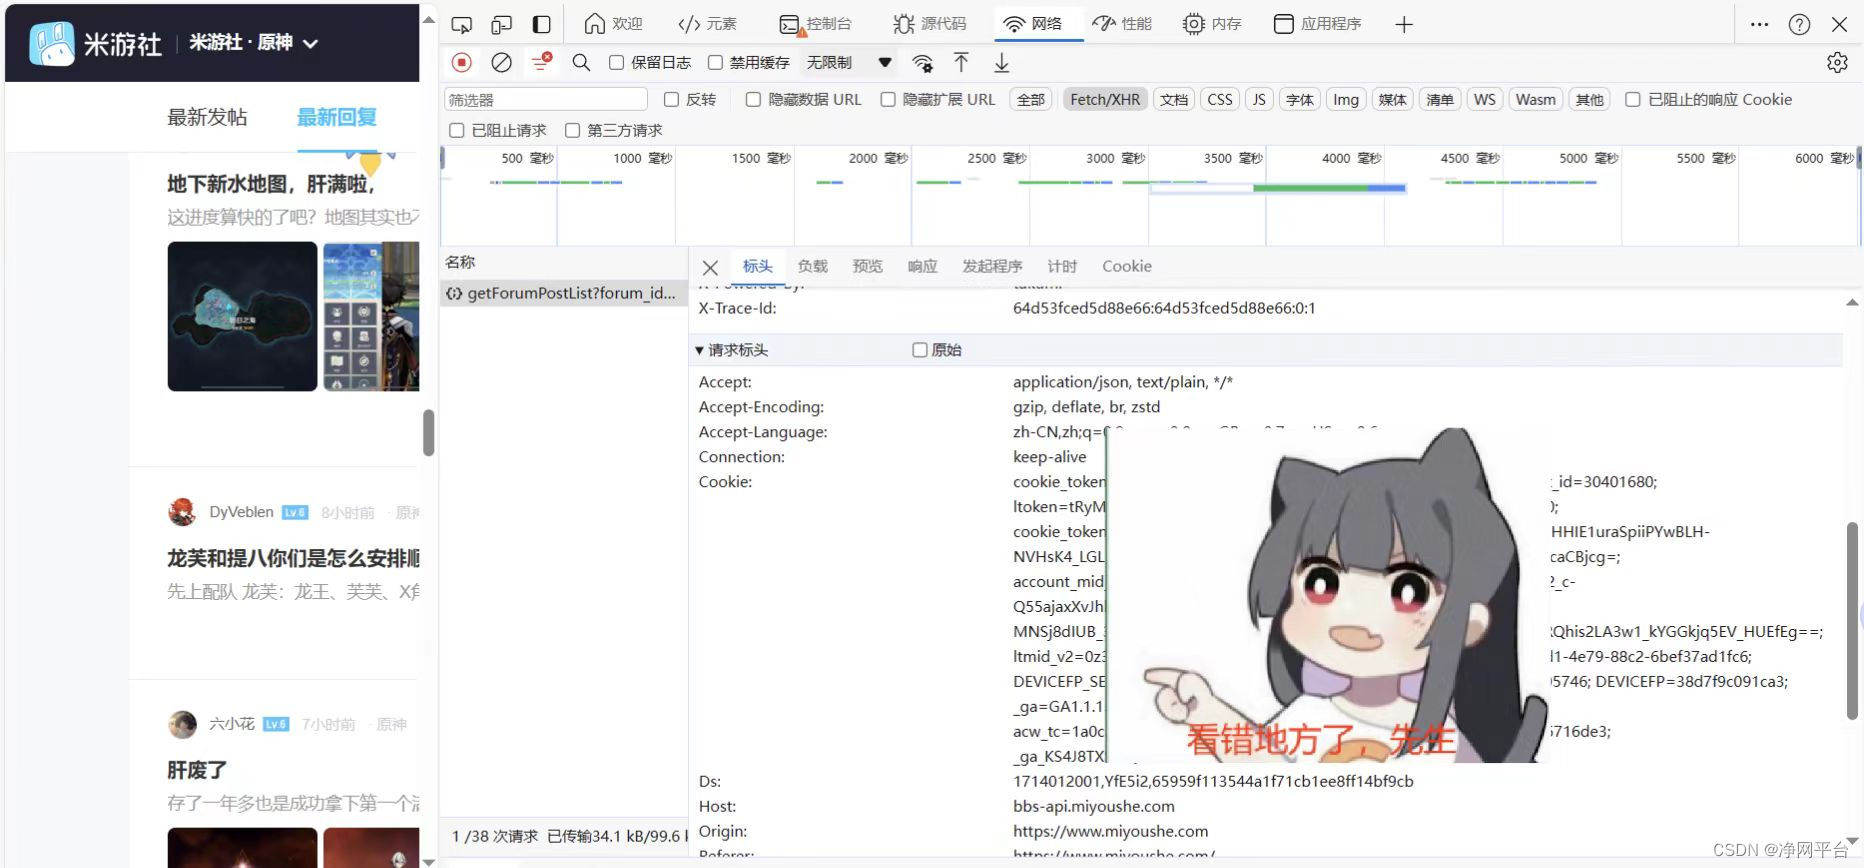Select getForumPostList request row

(564, 293)
